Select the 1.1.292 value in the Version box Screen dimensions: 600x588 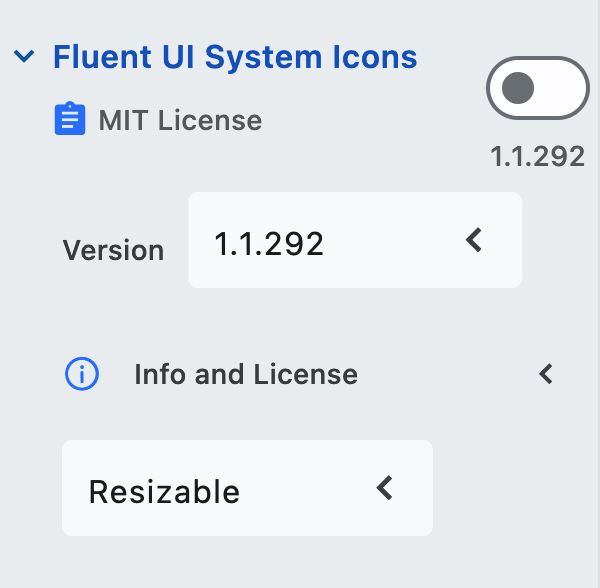click(x=269, y=244)
